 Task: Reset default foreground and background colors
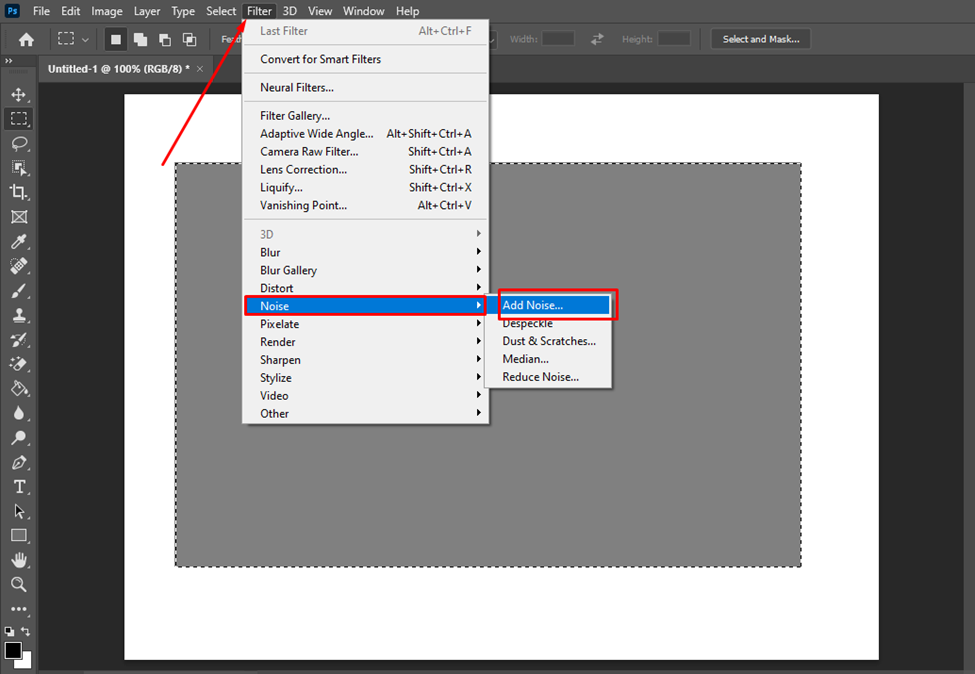(x=9, y=631)
